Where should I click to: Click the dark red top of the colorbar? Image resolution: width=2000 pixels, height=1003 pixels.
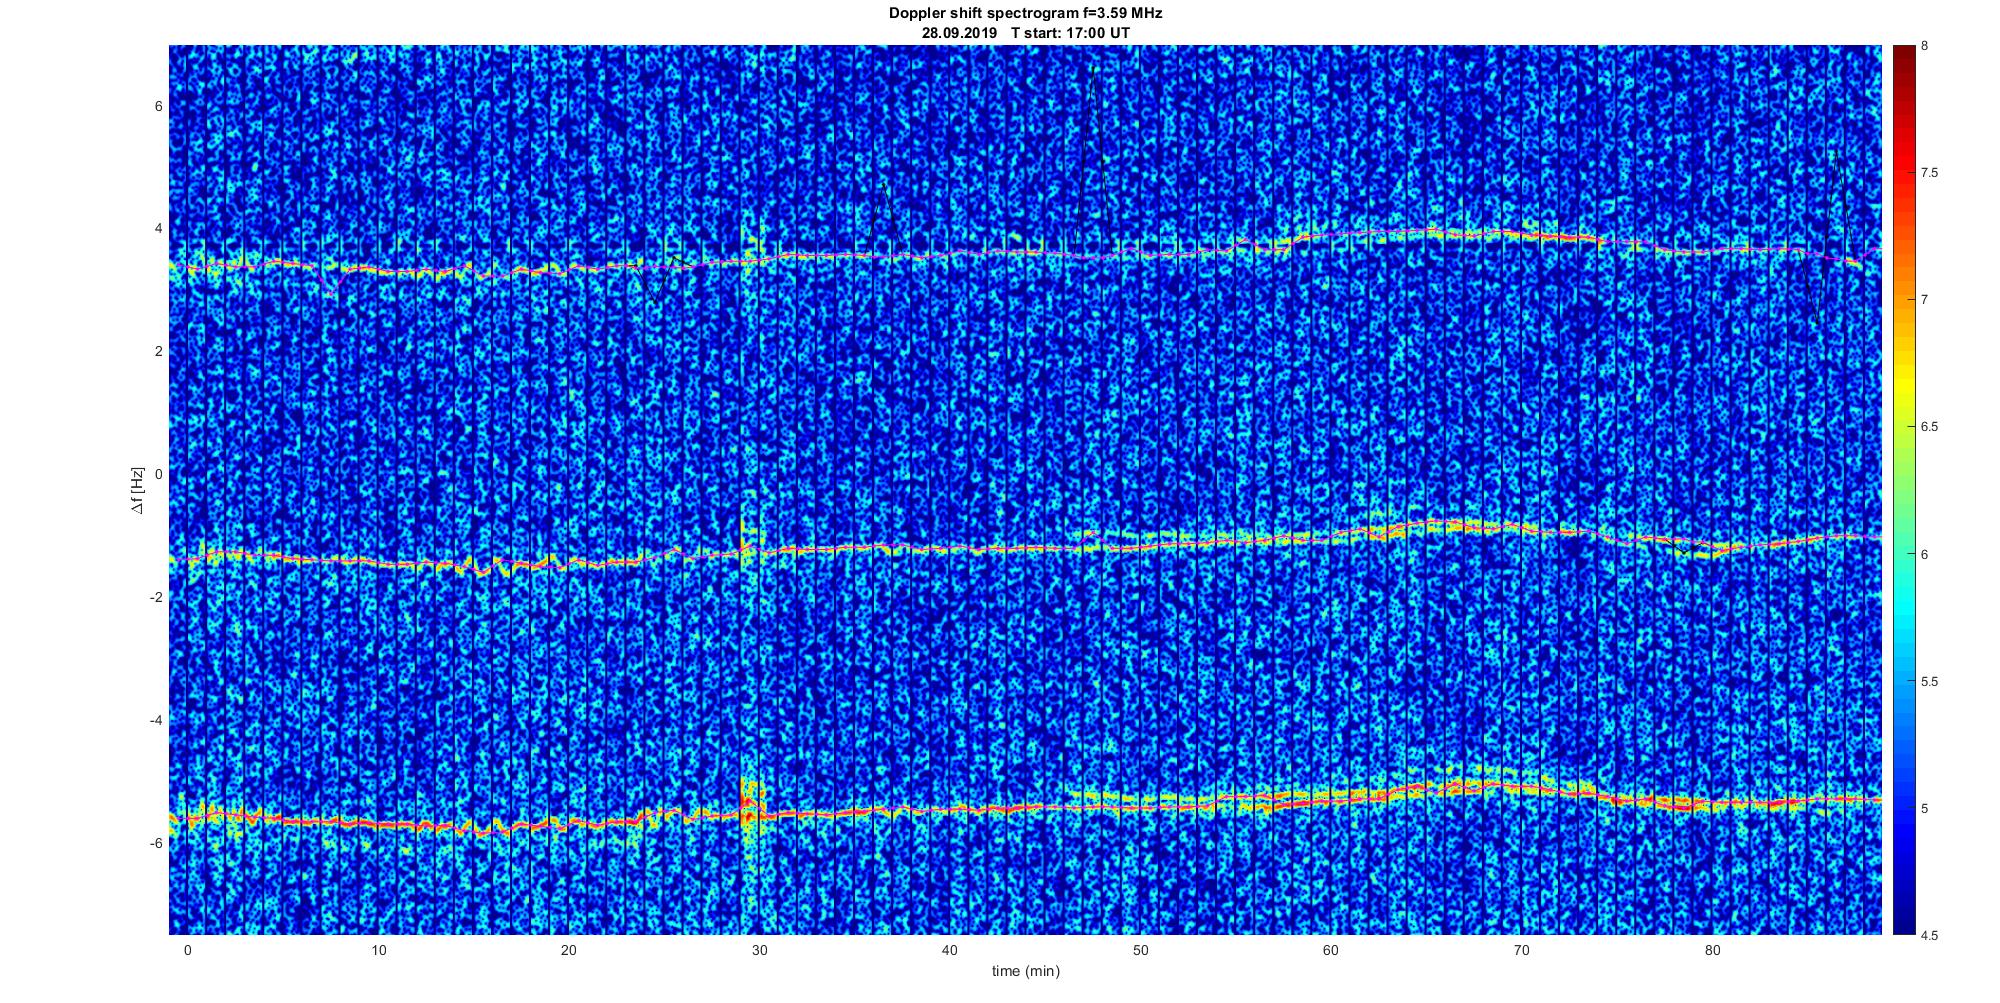(x=1904, y=60)
